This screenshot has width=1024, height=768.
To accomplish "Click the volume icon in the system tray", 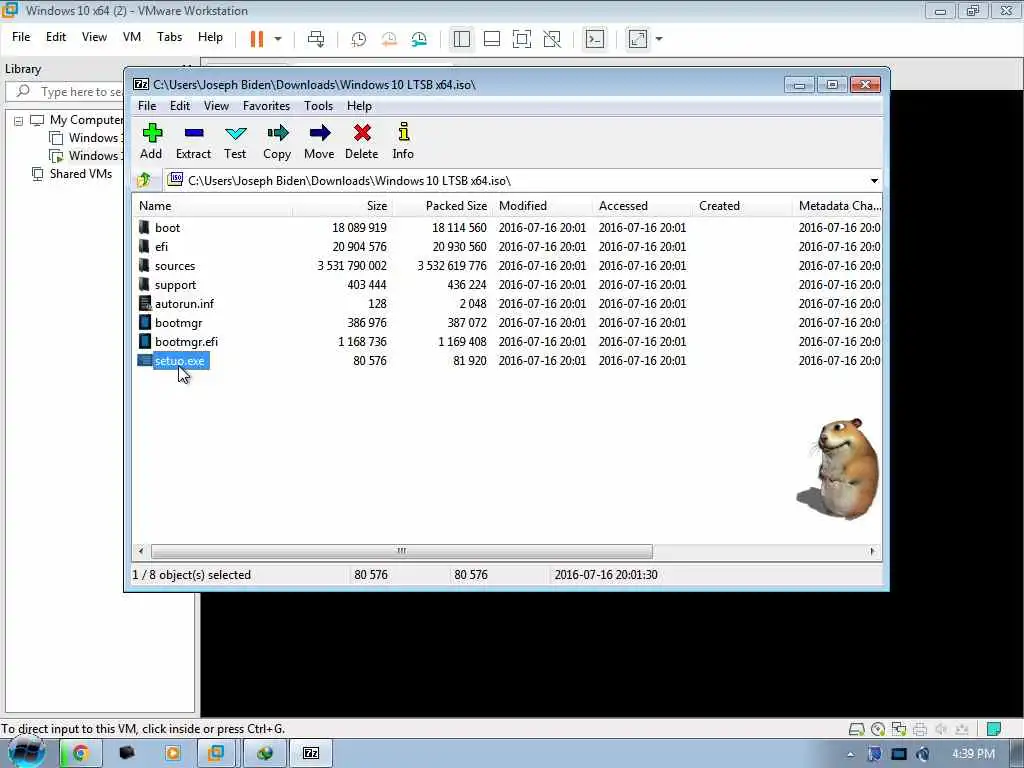I will click(x=923, y=754).
